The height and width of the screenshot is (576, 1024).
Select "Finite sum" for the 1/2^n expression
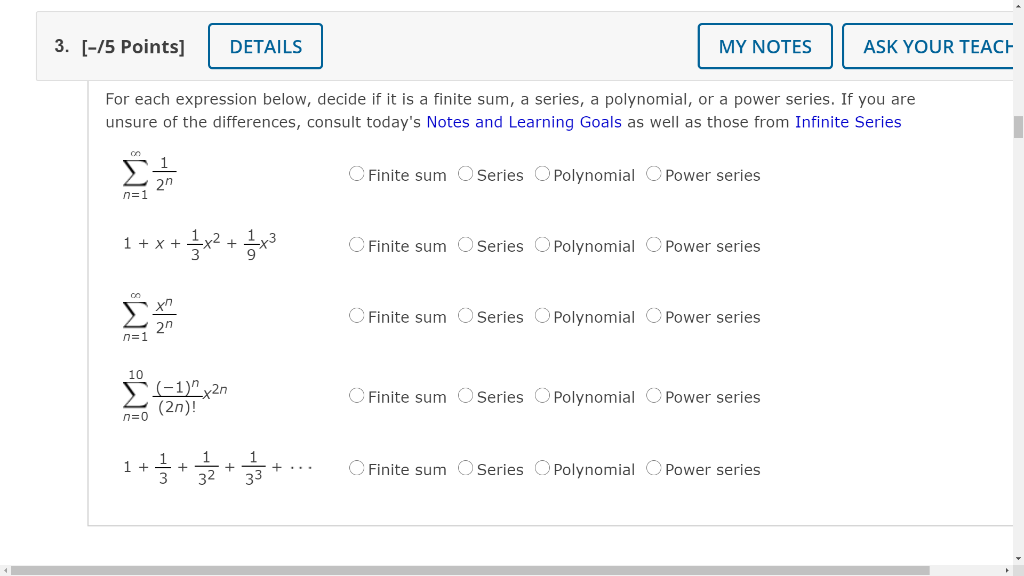pyautogui.click(x=356, y=173)
